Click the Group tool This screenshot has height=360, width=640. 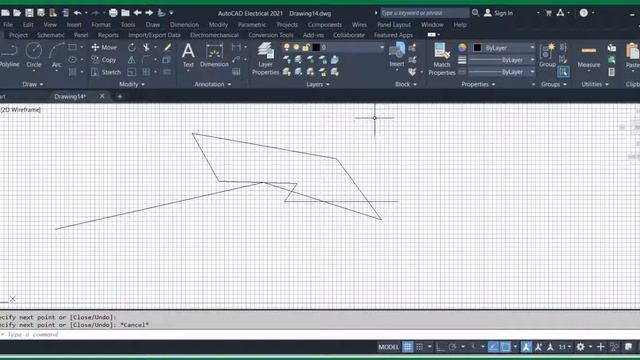tap(547, 55)
